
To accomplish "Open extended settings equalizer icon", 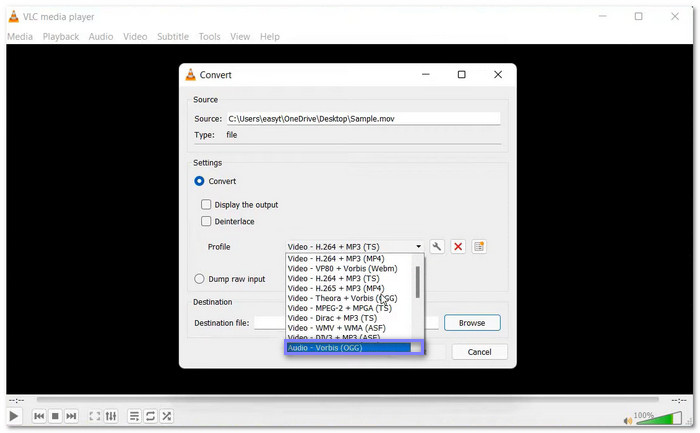I will click(x=111, y=416).
